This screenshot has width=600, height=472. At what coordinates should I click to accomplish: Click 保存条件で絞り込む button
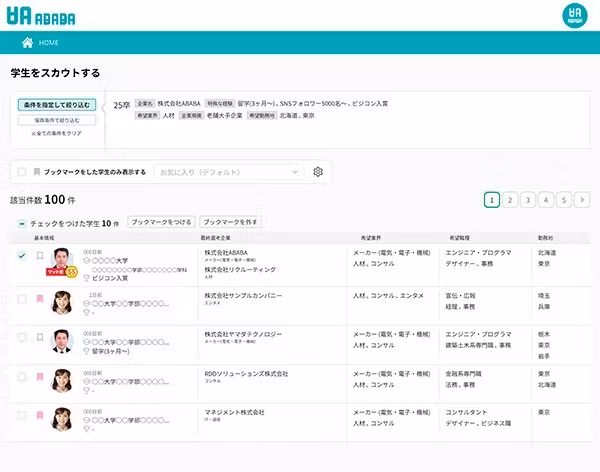click(x=57, y=120)
